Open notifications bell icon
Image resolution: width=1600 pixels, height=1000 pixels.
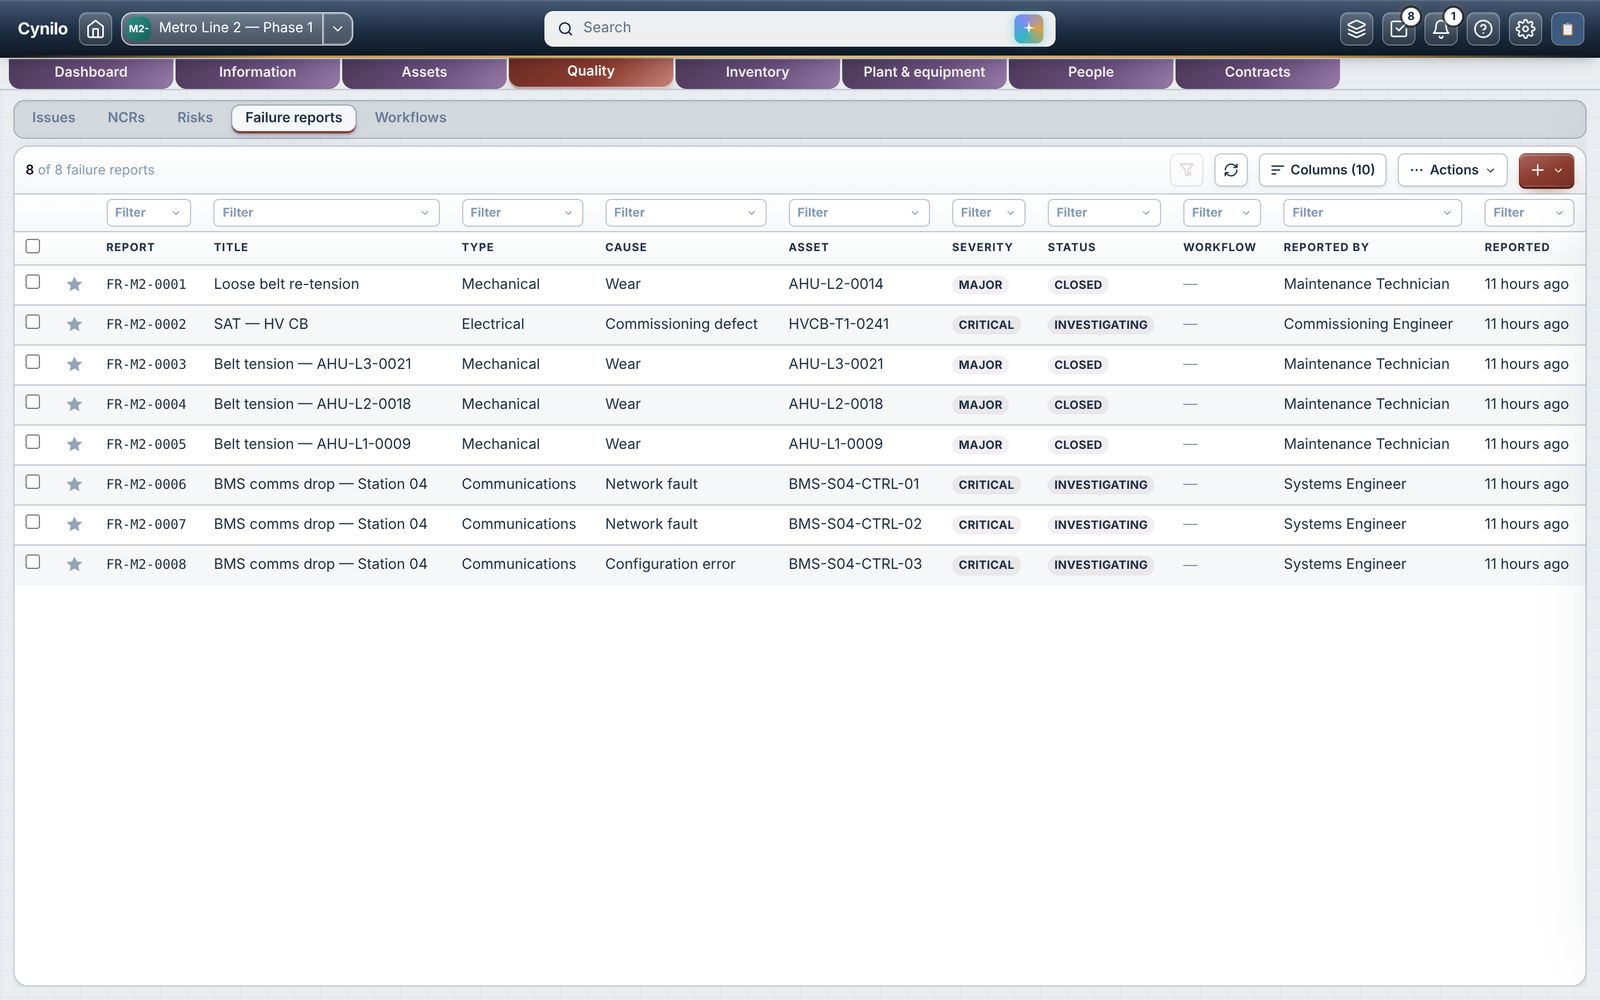[x=1441, y=29]
